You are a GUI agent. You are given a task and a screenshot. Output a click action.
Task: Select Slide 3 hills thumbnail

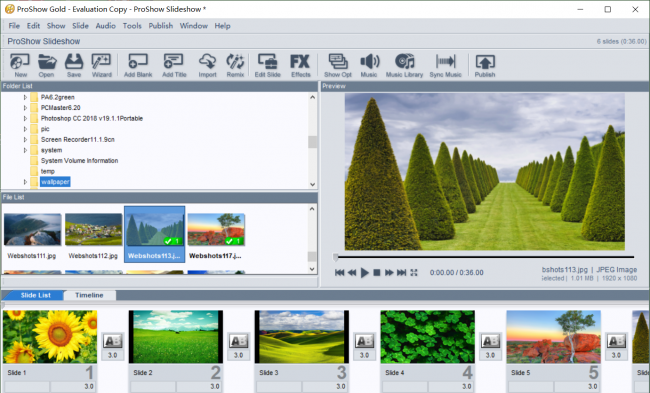[x=301, y=337]
